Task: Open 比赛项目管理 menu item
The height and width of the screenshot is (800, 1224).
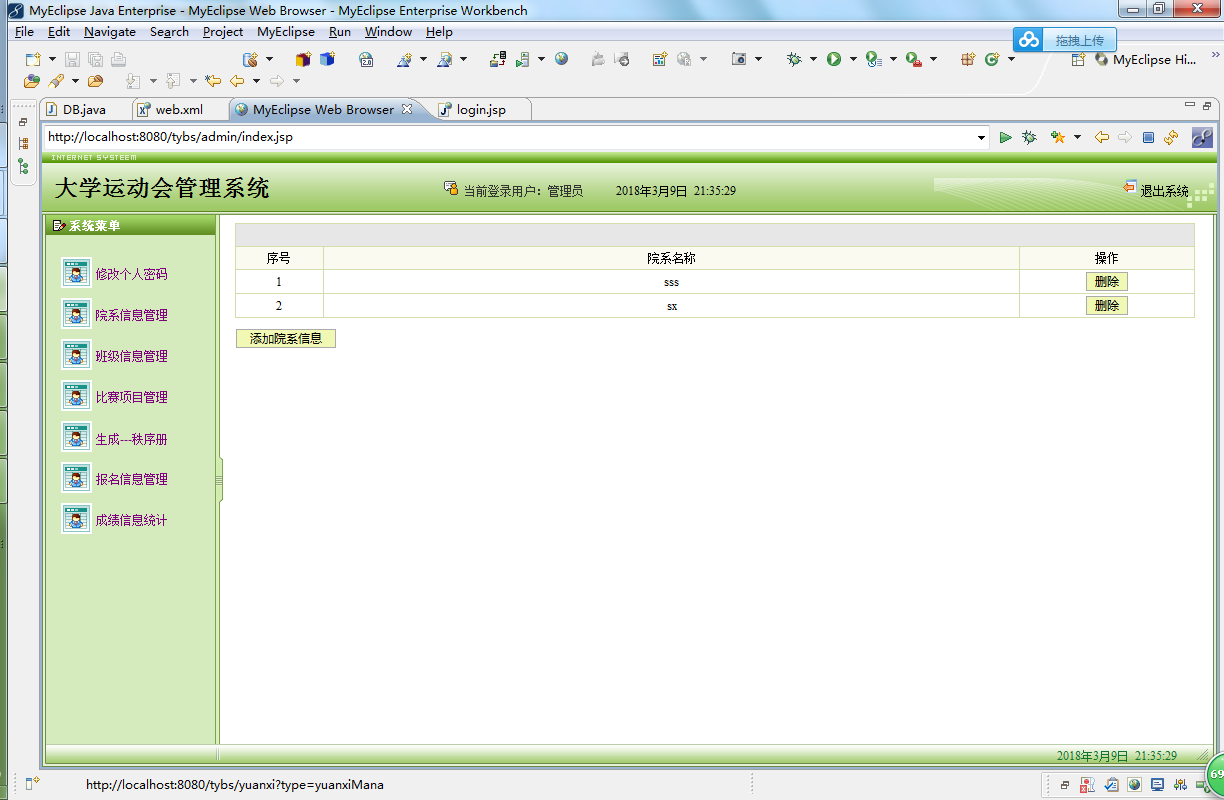Action: 131,397
